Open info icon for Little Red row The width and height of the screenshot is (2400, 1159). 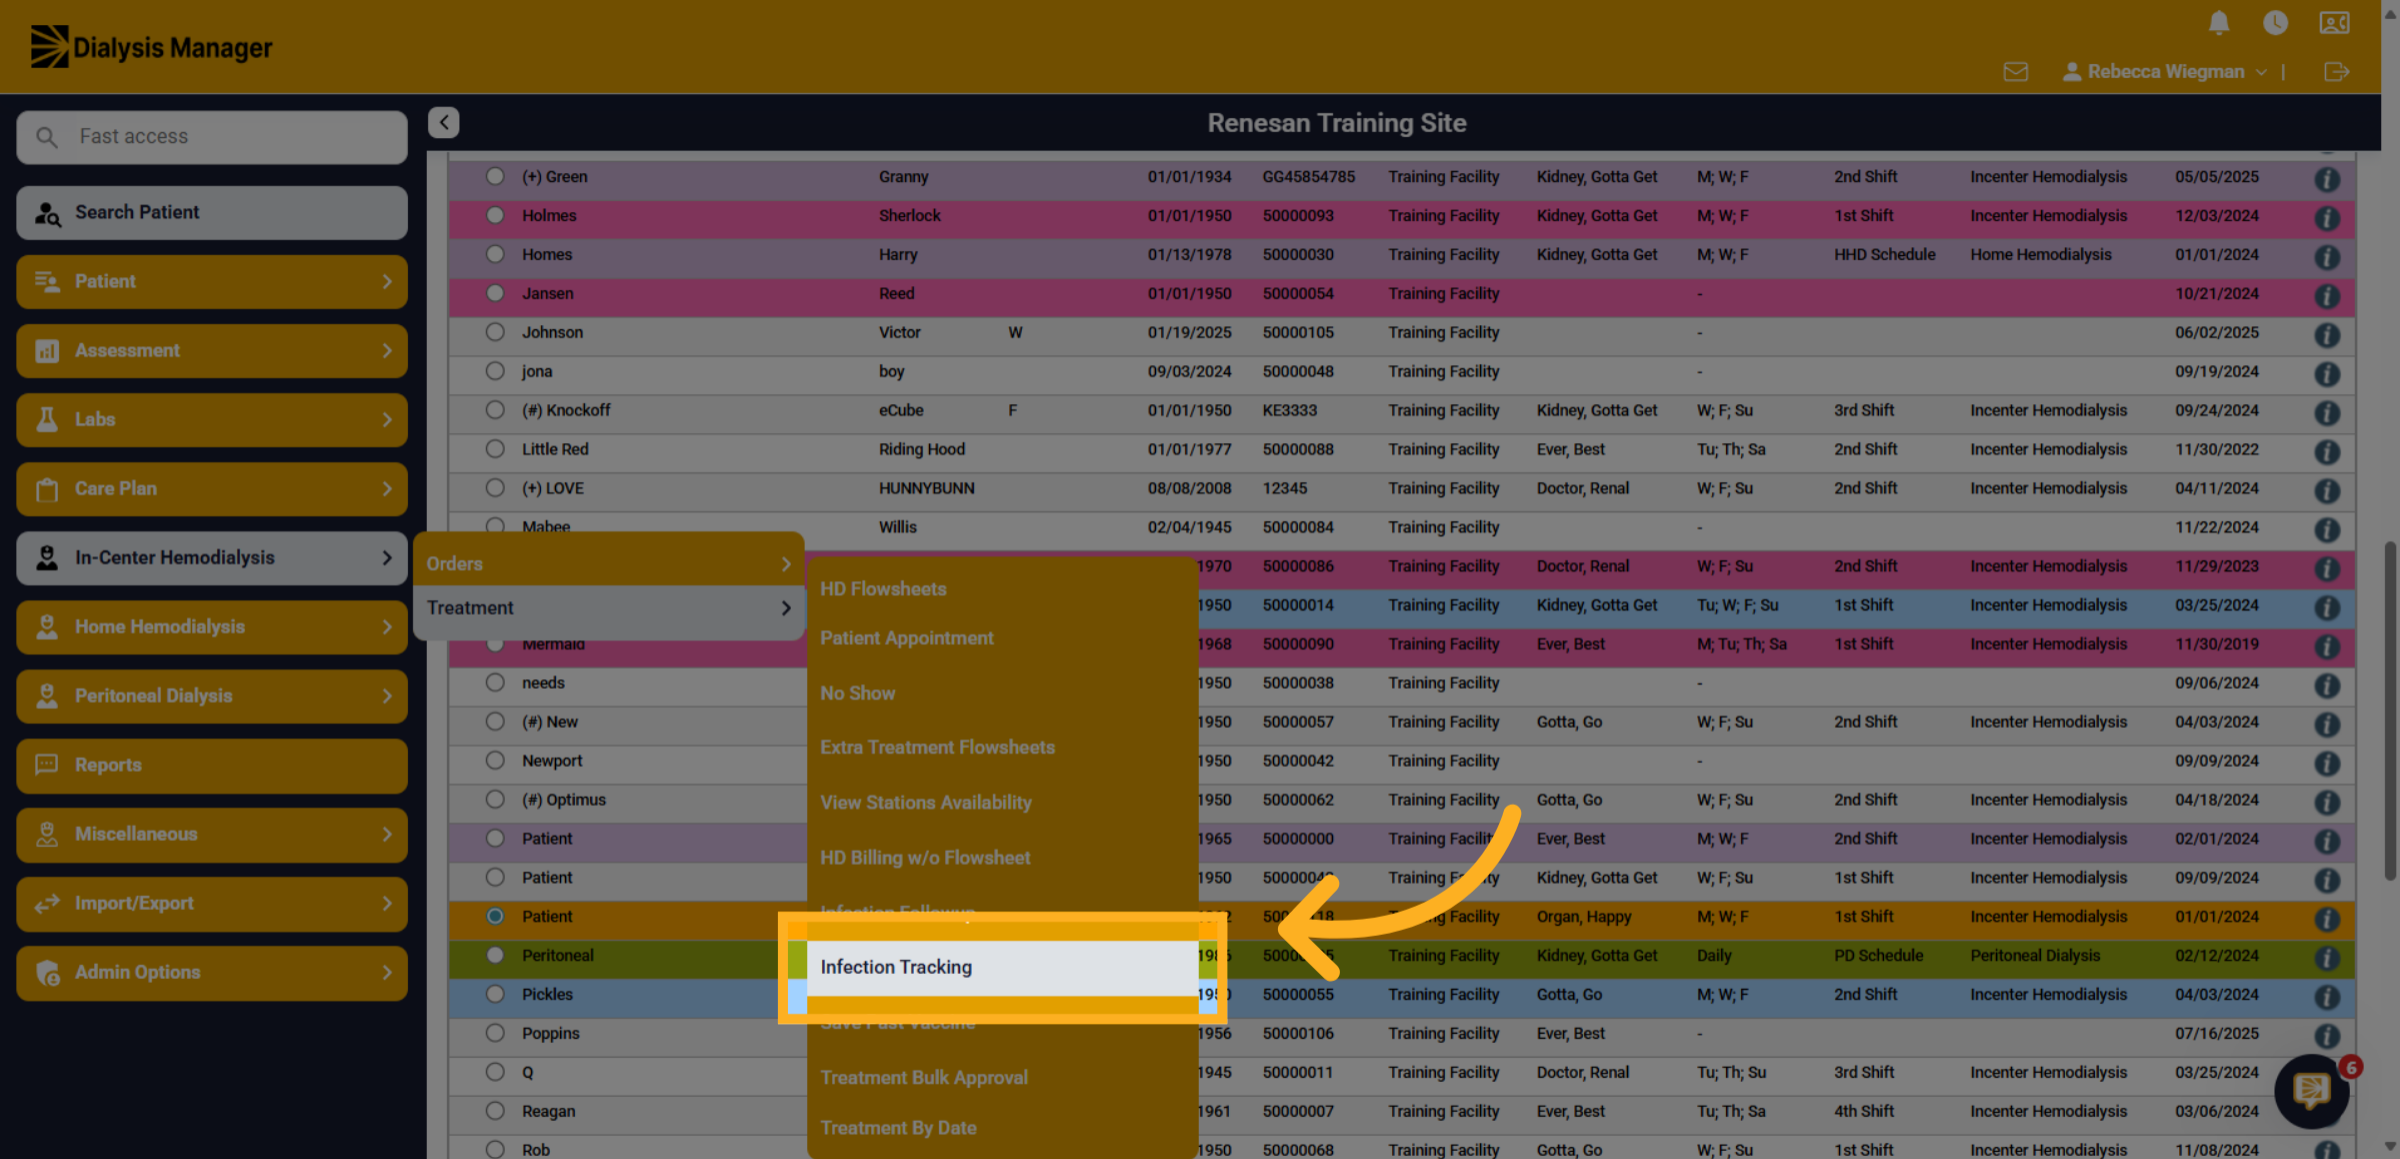point(2327,452)
